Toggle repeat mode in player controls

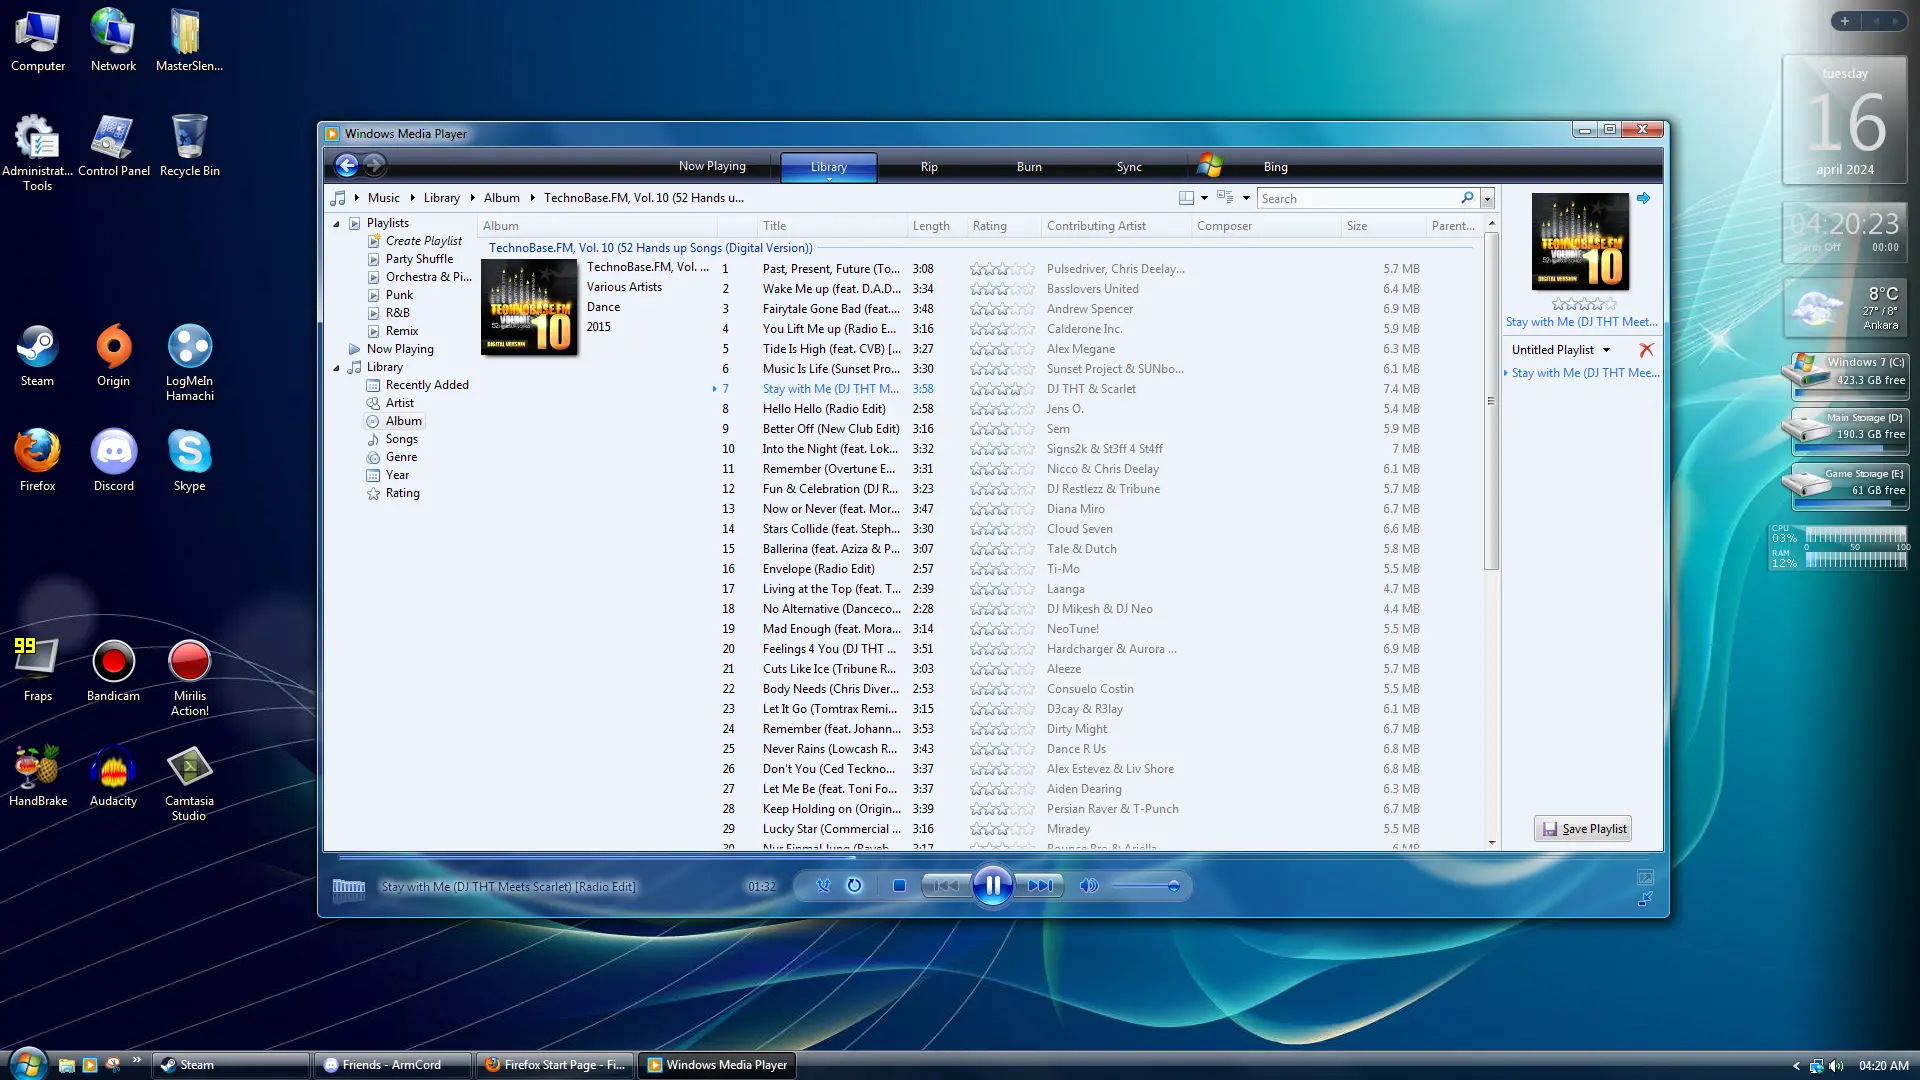(x=854, y=885)
